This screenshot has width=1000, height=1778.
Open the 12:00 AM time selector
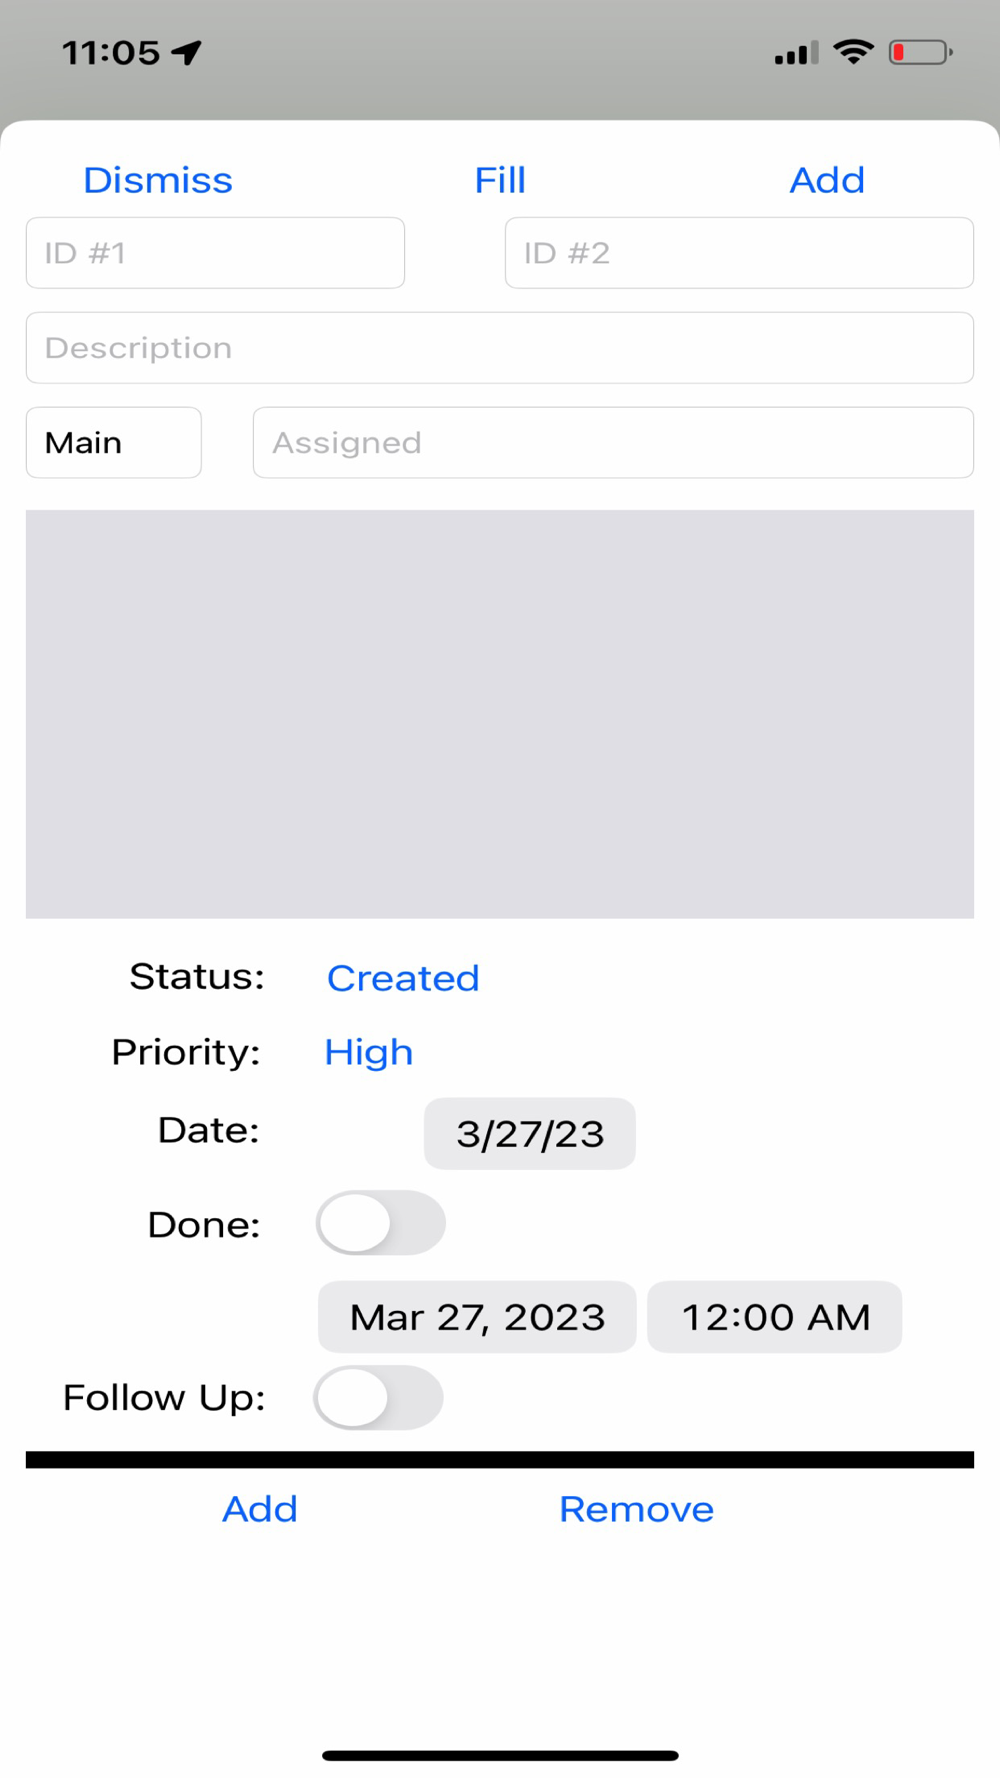(x=775, y=1317)
